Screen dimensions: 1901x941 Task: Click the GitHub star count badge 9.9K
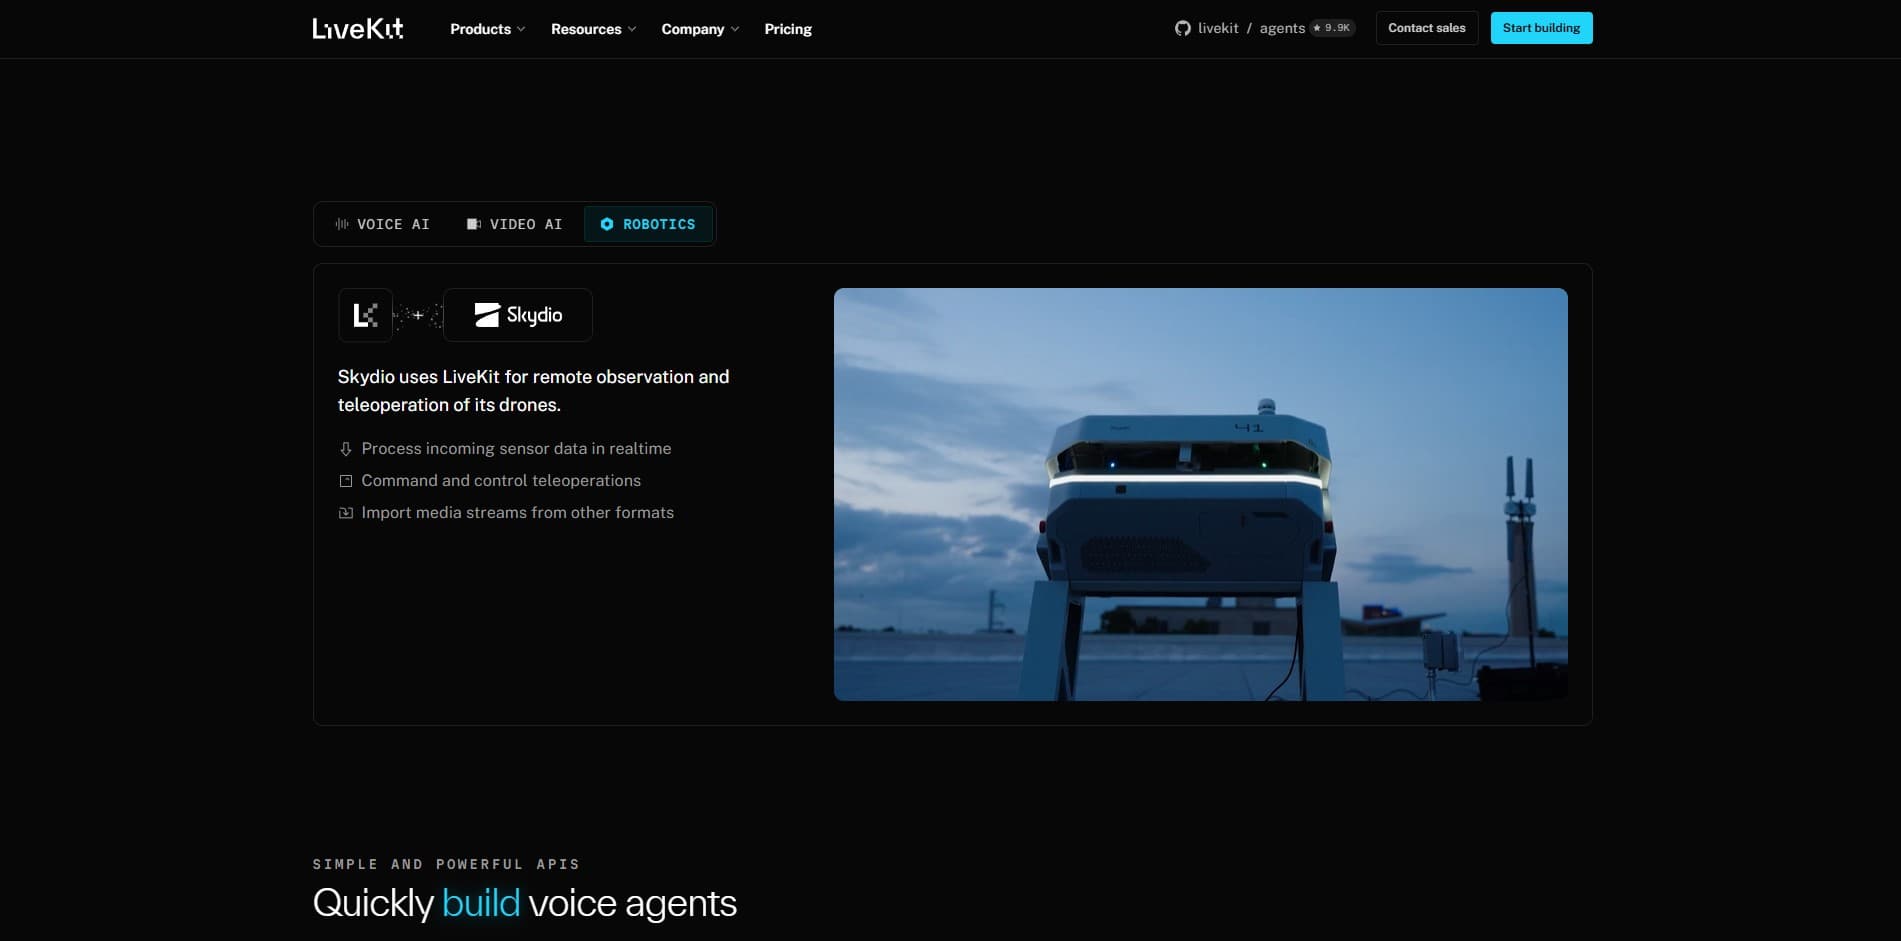click(1333, 28)
